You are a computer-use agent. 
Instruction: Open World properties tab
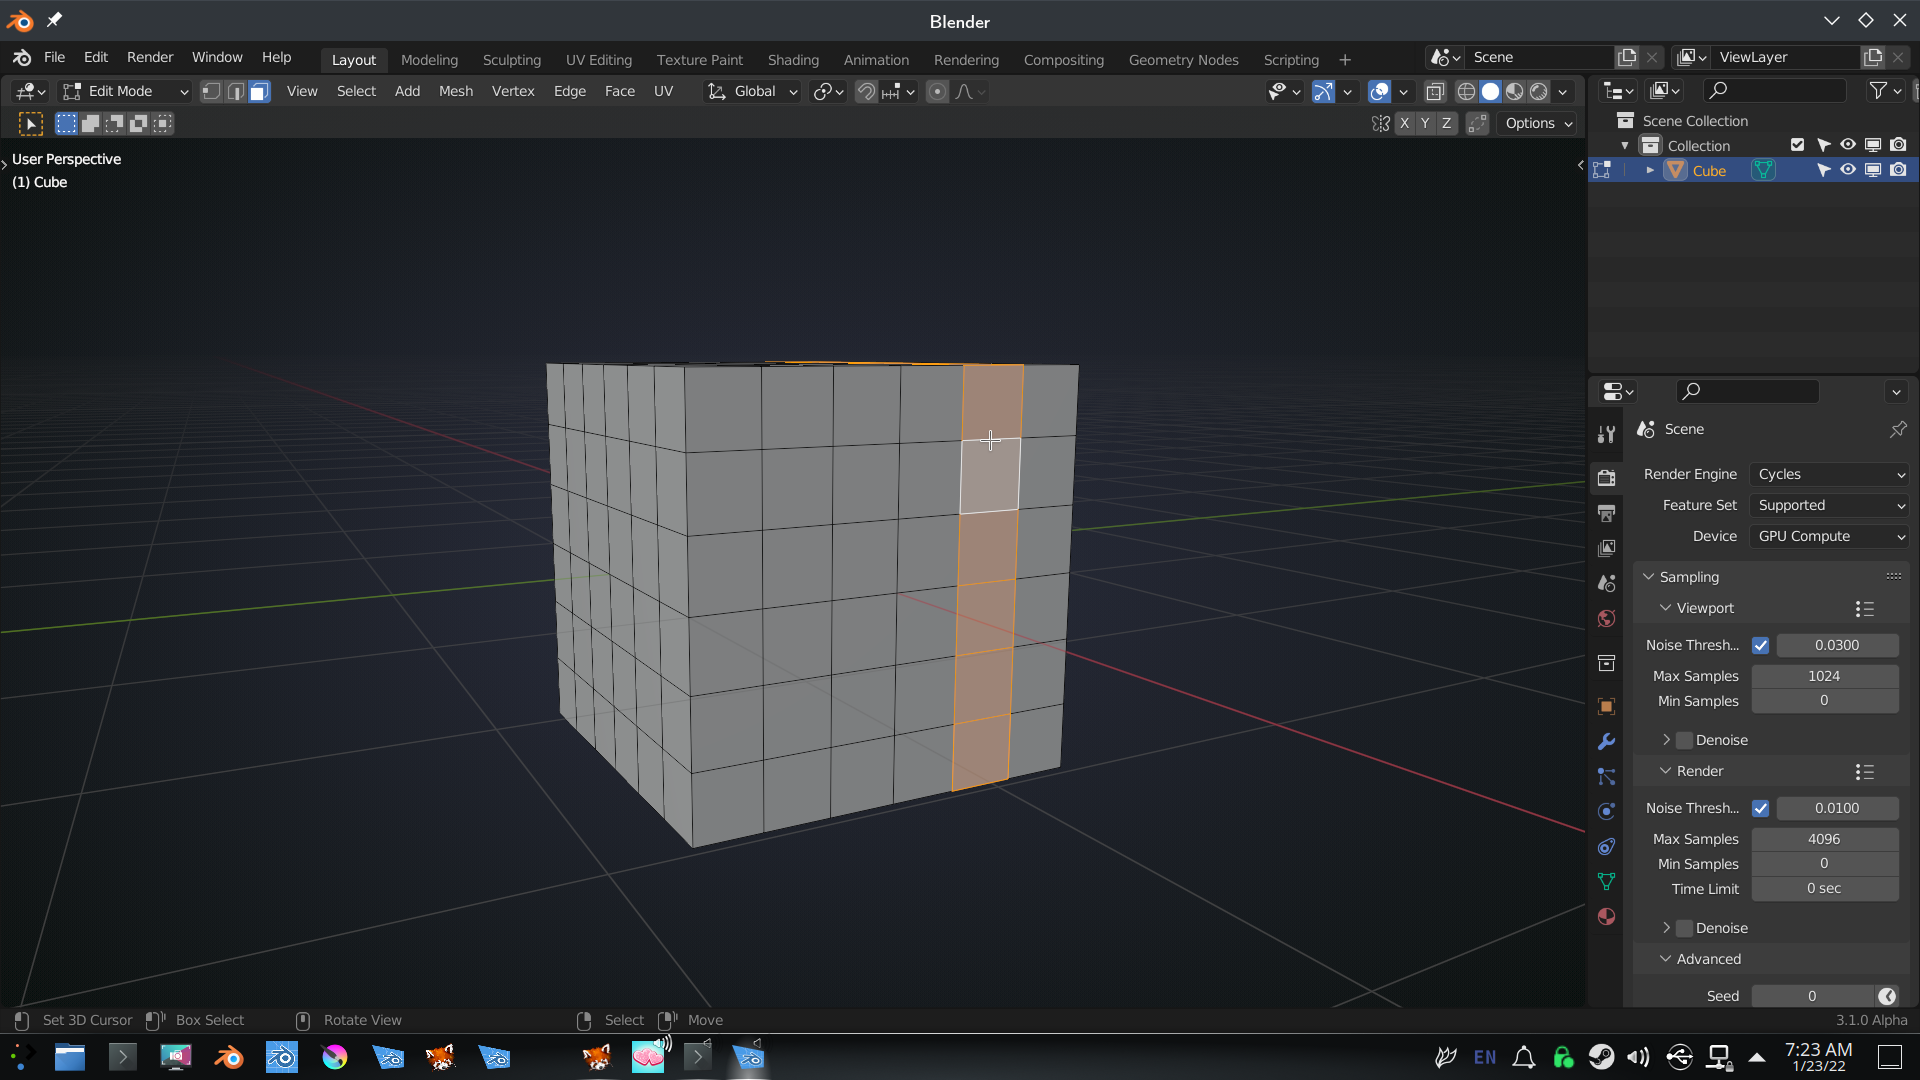pyautogui.click(x=1606, y=618)
